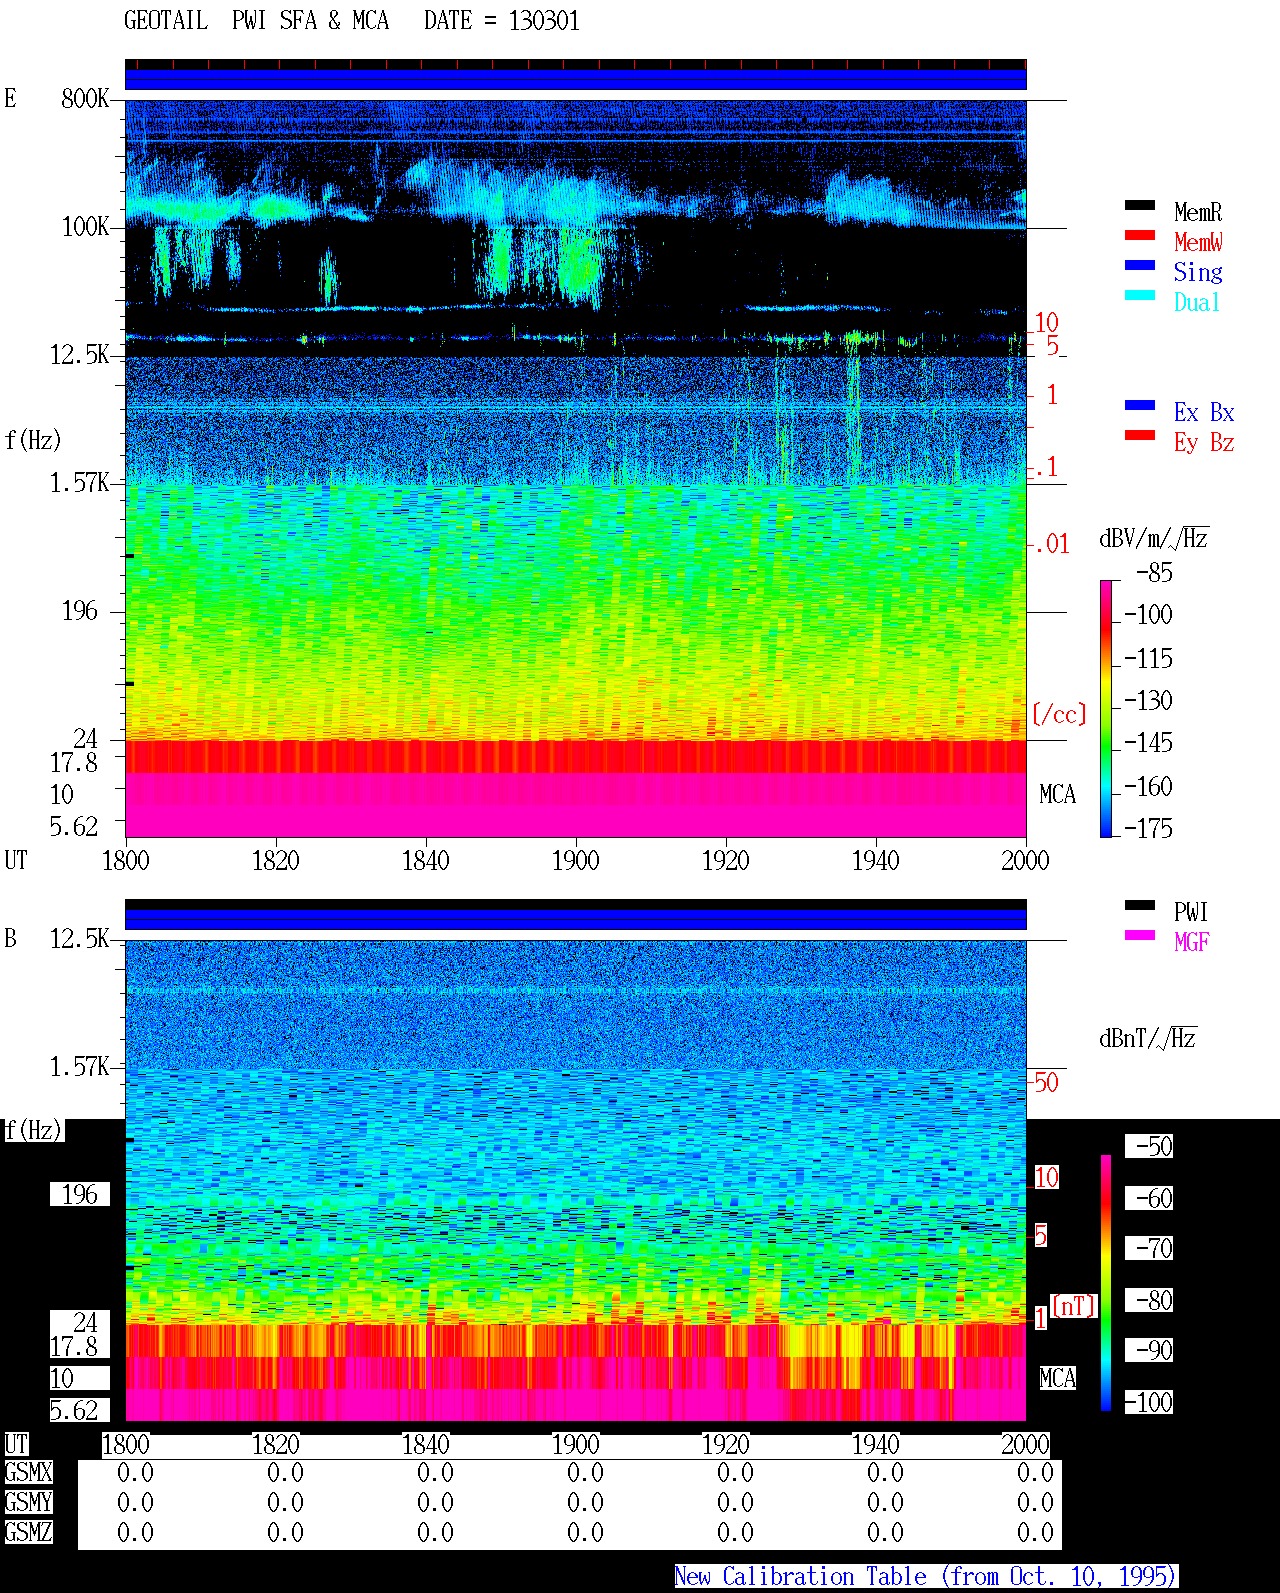Click the red '[nT]' unit label
Image resolution: width=1280 pixels, height=1593 pixels.
1074,1306
